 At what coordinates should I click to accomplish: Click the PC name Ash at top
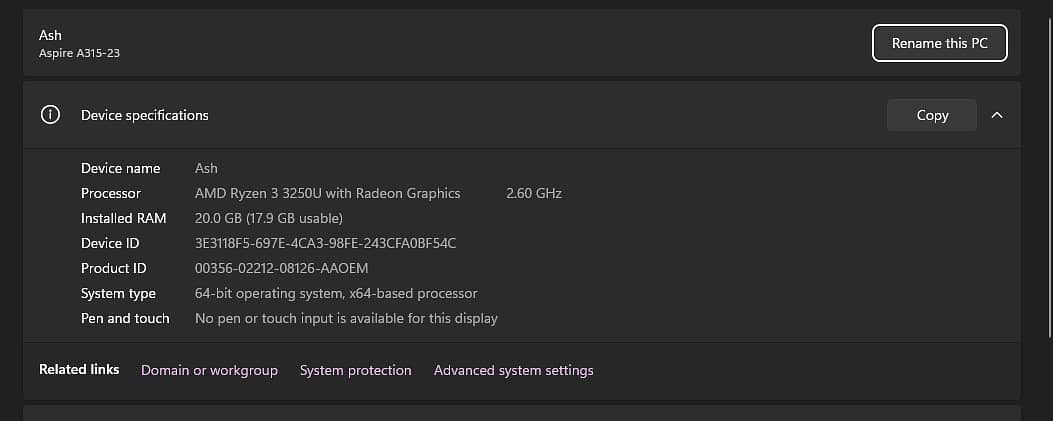(x=50, y=35)
